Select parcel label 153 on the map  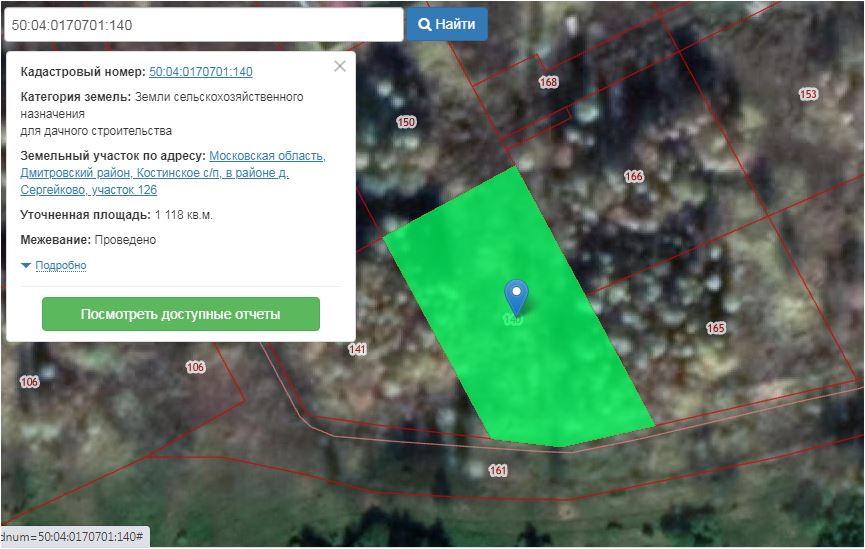[x=808, y=94]
